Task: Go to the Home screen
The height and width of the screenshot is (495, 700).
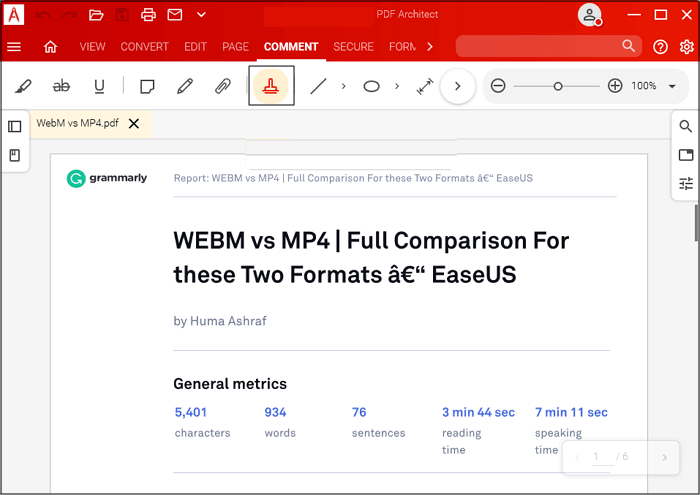Action: coord(50,47)
